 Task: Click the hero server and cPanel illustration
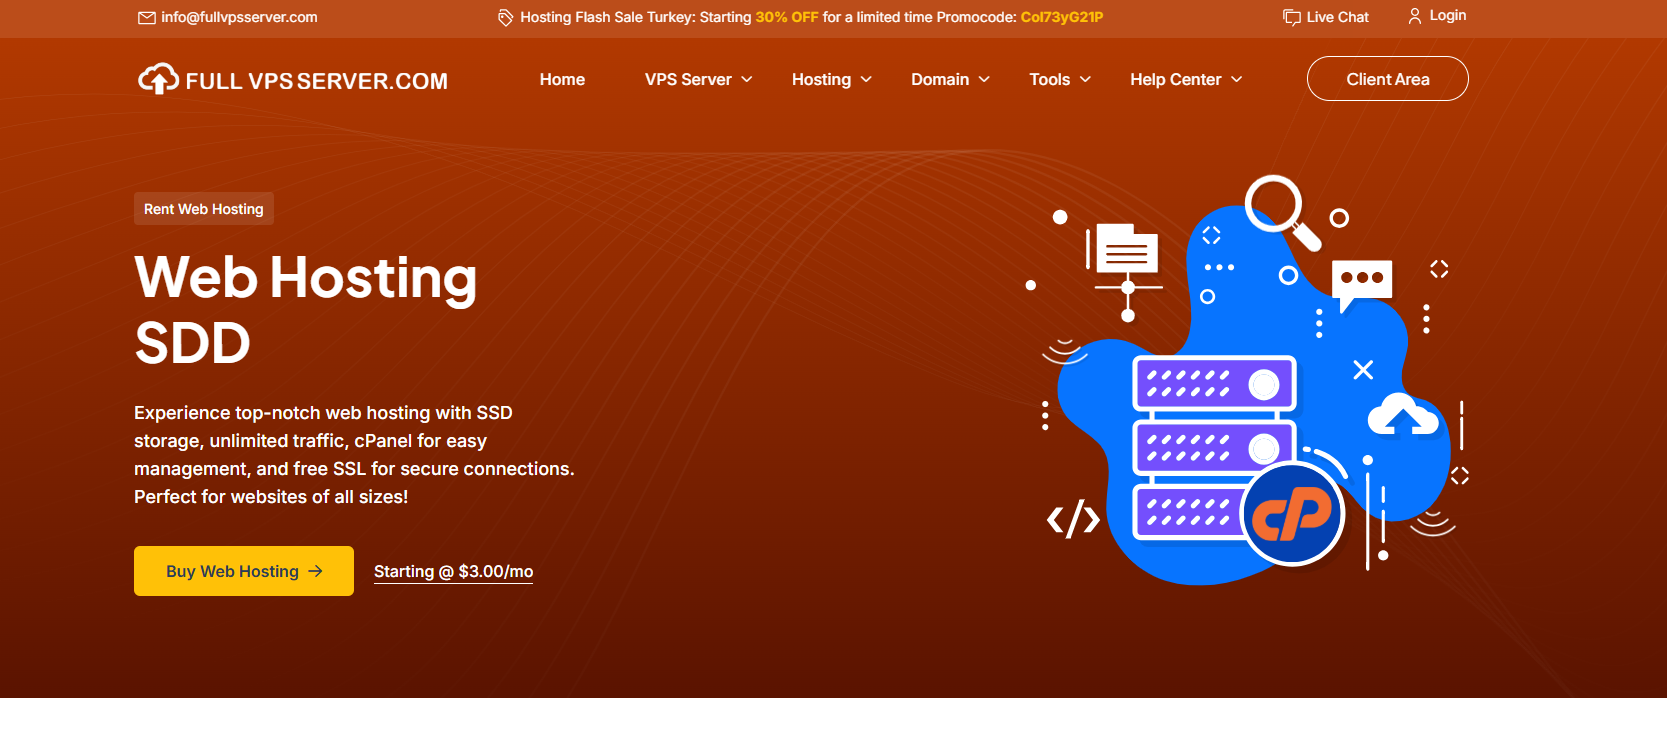[1248, 380]
